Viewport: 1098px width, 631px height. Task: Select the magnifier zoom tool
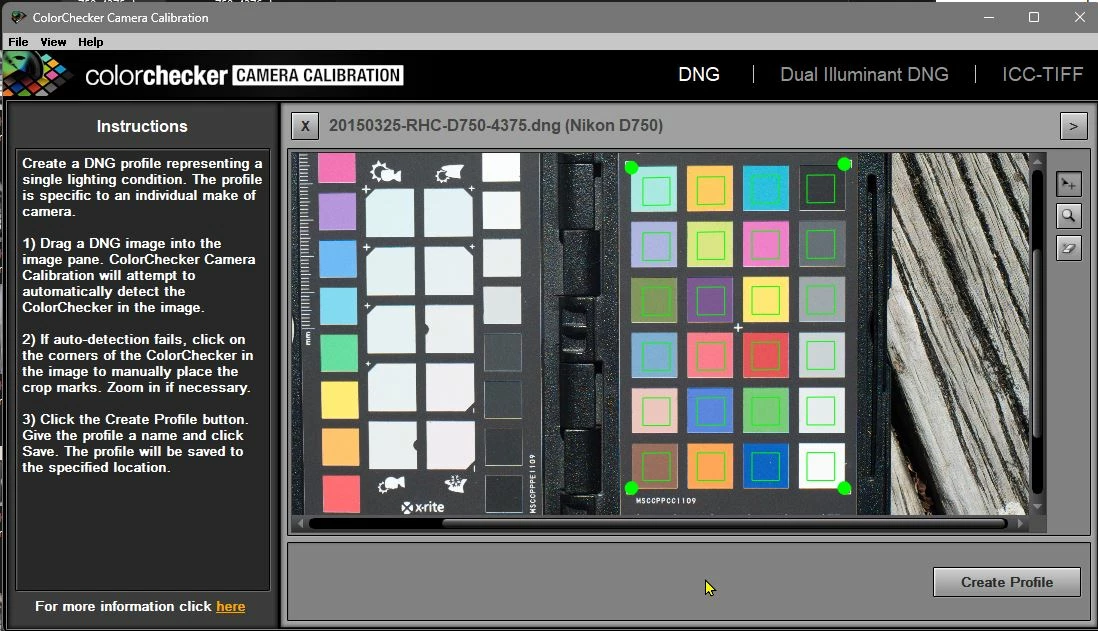[x=1069, y=216]
